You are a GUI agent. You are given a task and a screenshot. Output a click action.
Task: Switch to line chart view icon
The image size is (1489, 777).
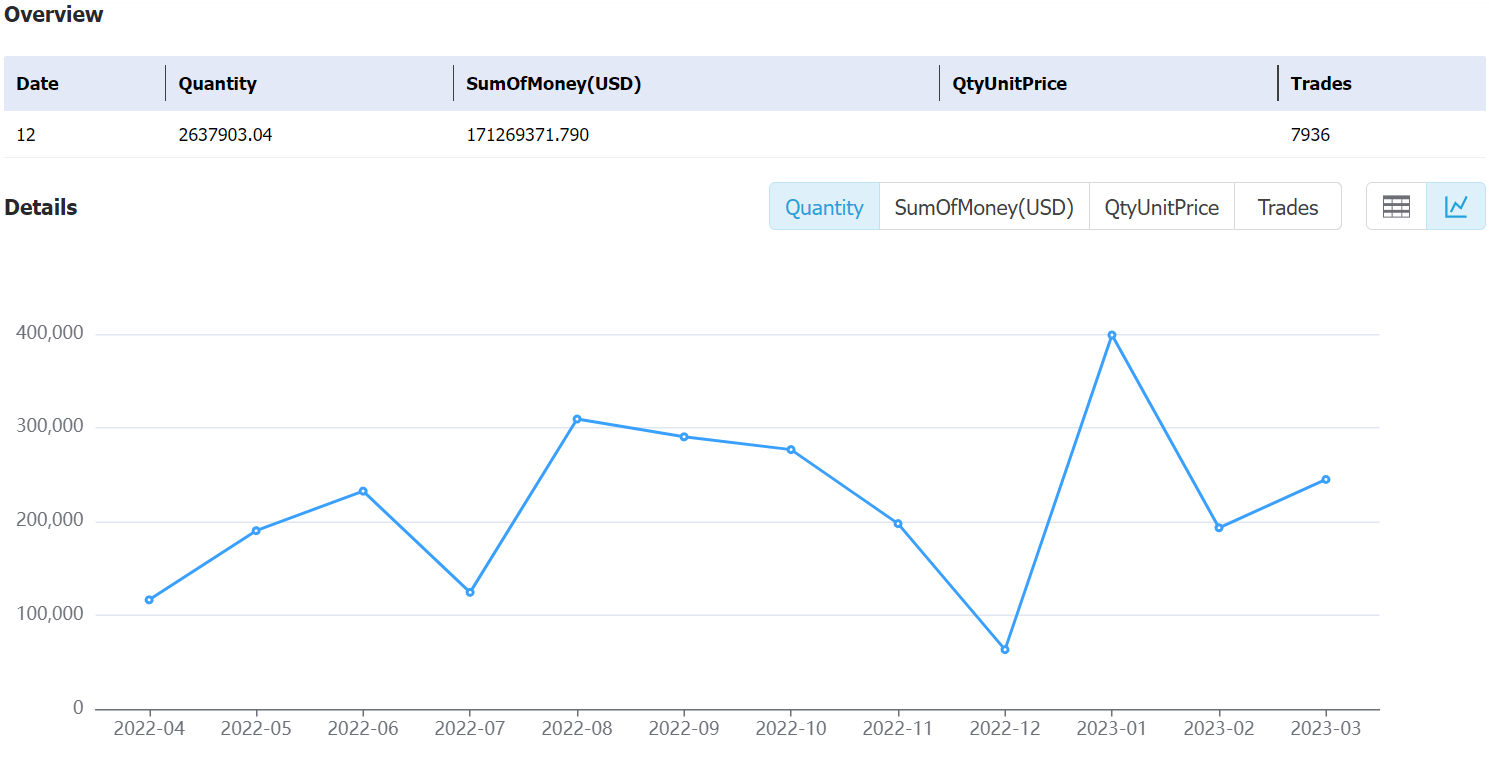point(1456,207)
